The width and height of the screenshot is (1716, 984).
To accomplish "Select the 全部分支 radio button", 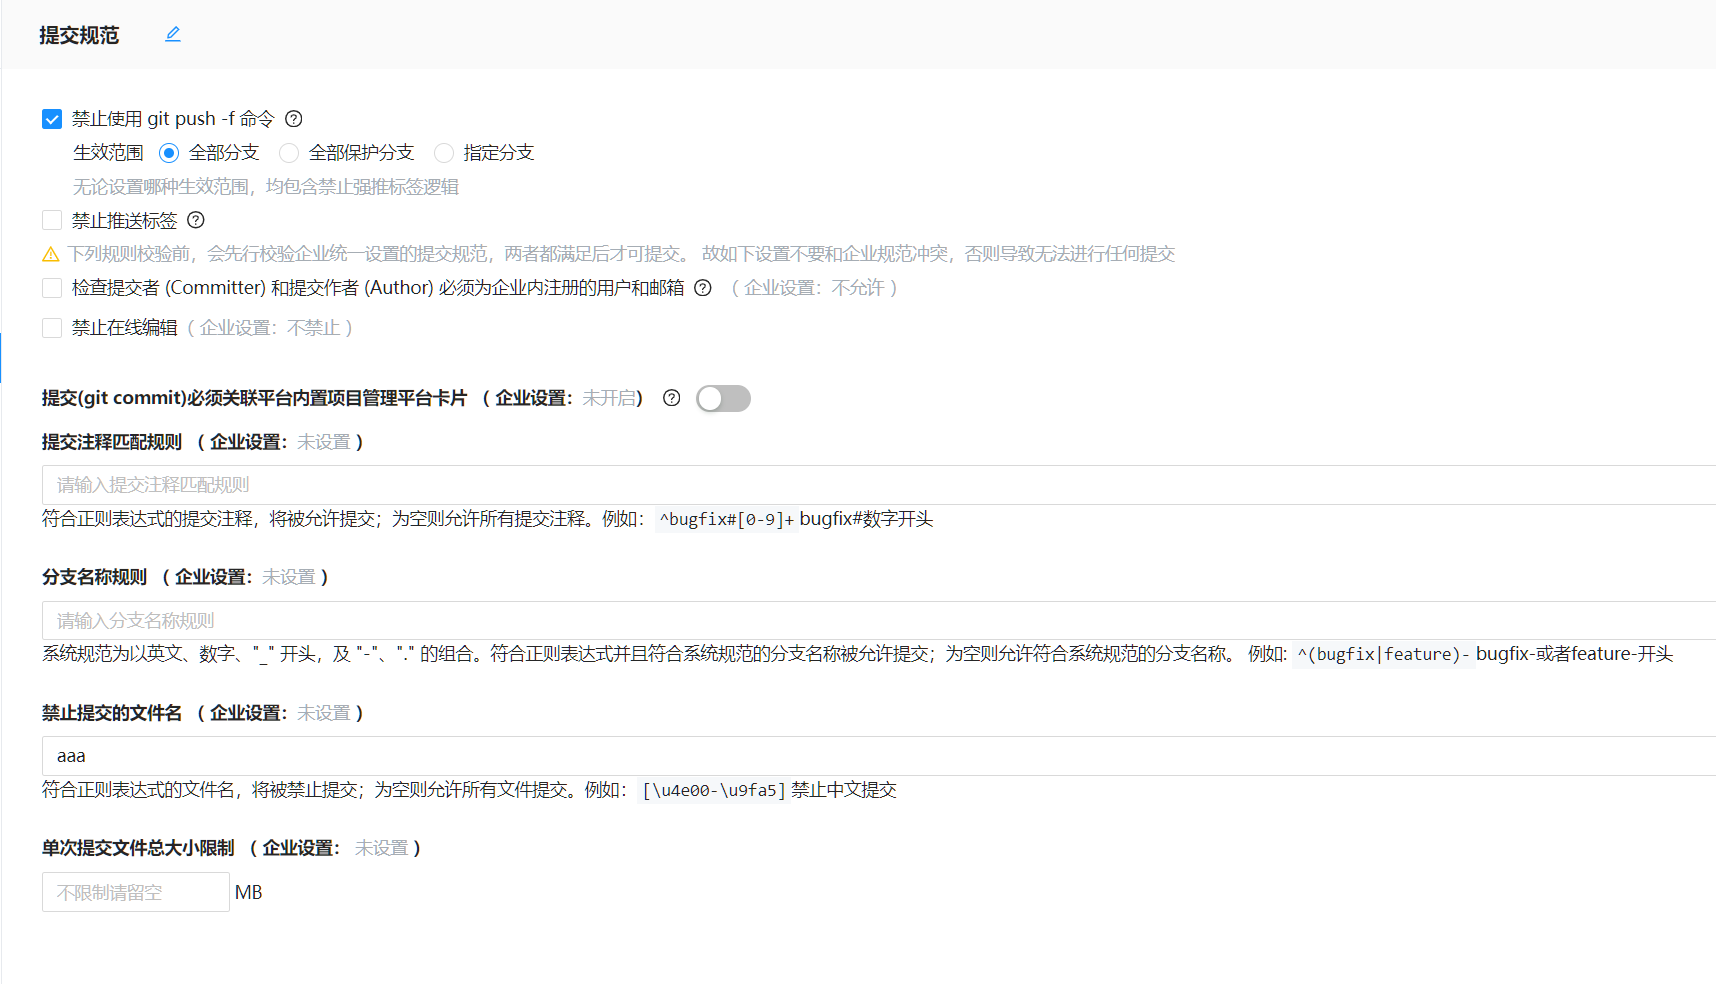I will point(169,153).
